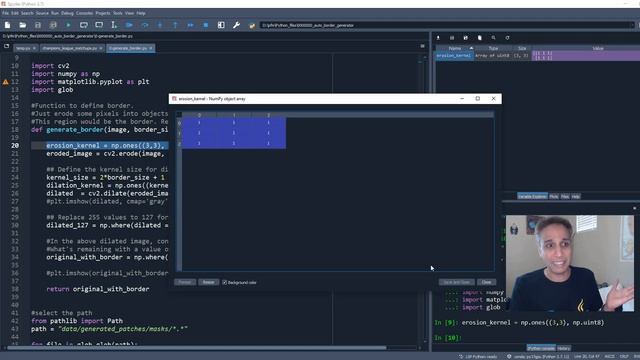Open Preferences with the wrench icon
Image resolution: width=640 pixels, height=360 pixels.
pos(236,25)
